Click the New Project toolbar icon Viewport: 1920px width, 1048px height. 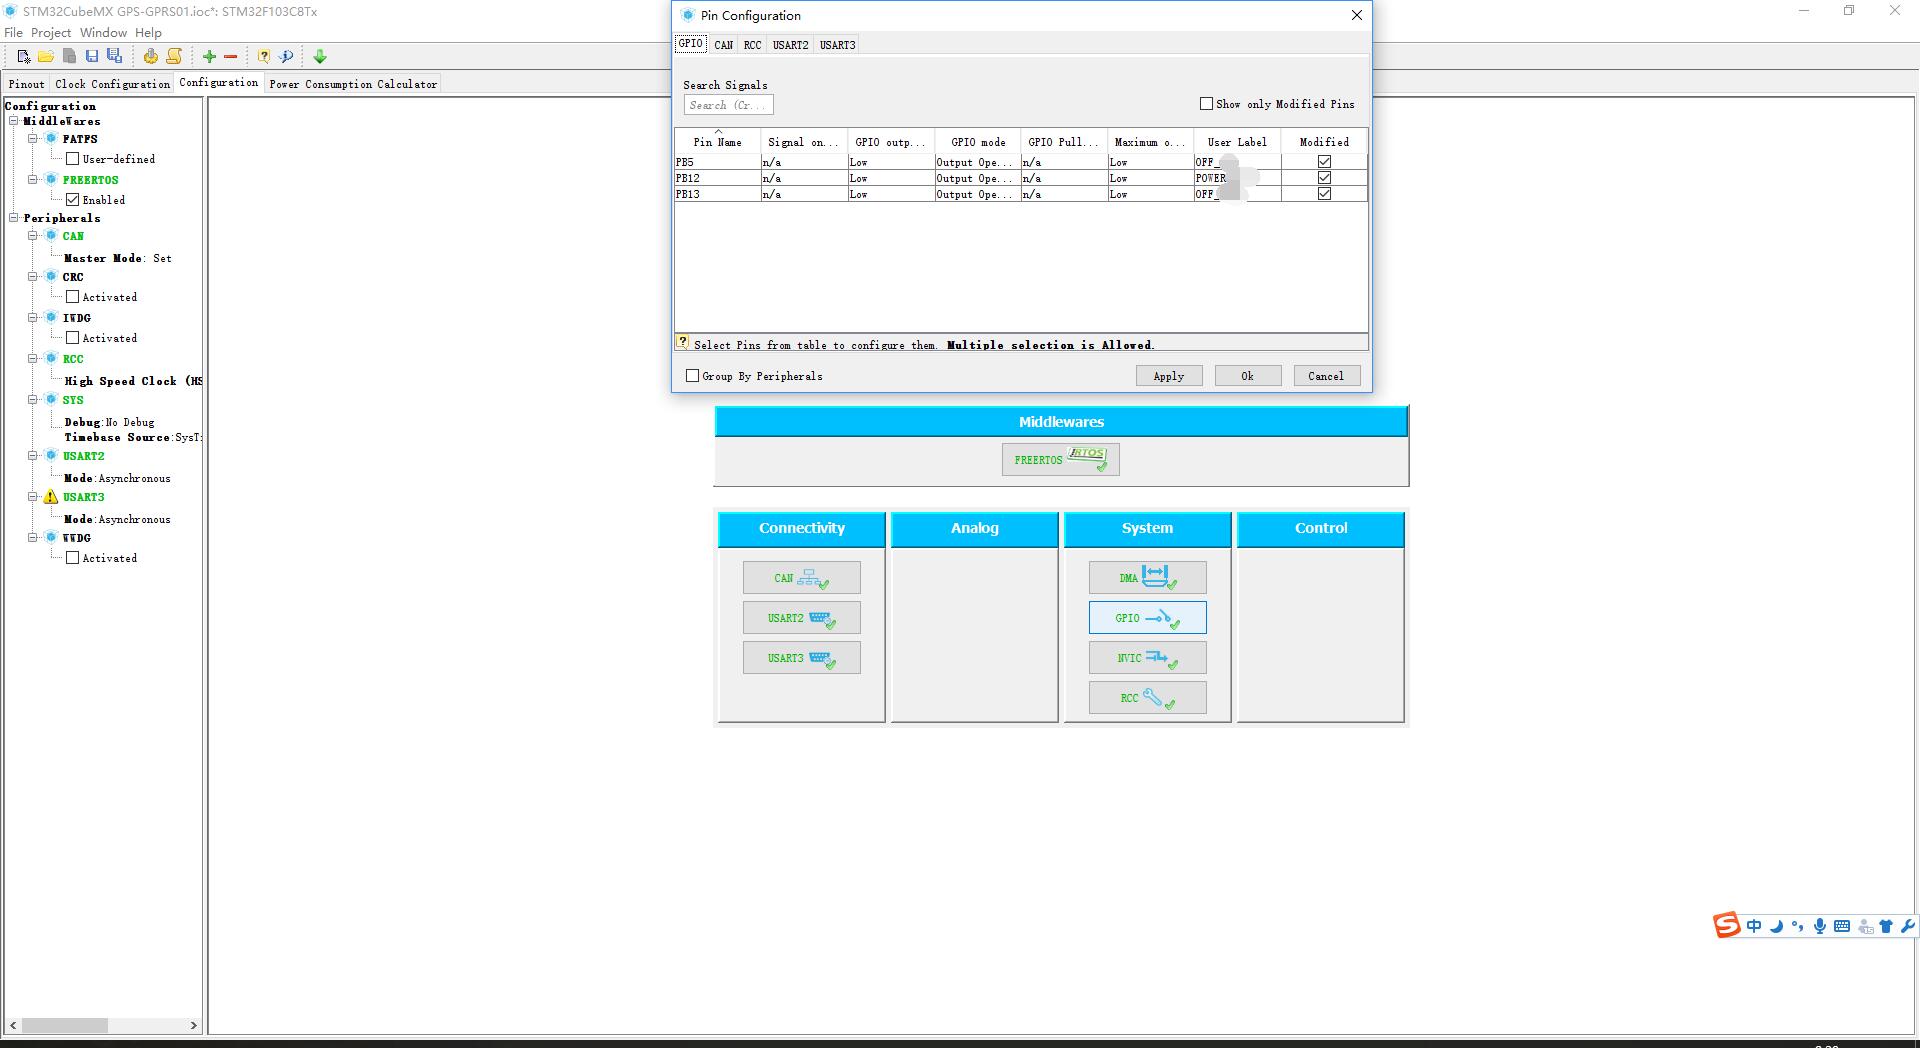click(23, 56)
